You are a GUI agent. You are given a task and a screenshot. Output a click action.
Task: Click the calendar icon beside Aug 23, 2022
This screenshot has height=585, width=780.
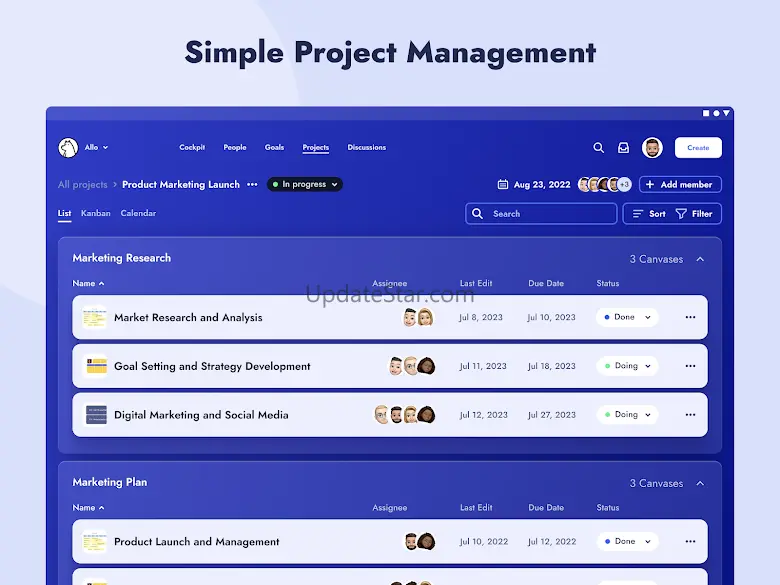coord(503,185)
